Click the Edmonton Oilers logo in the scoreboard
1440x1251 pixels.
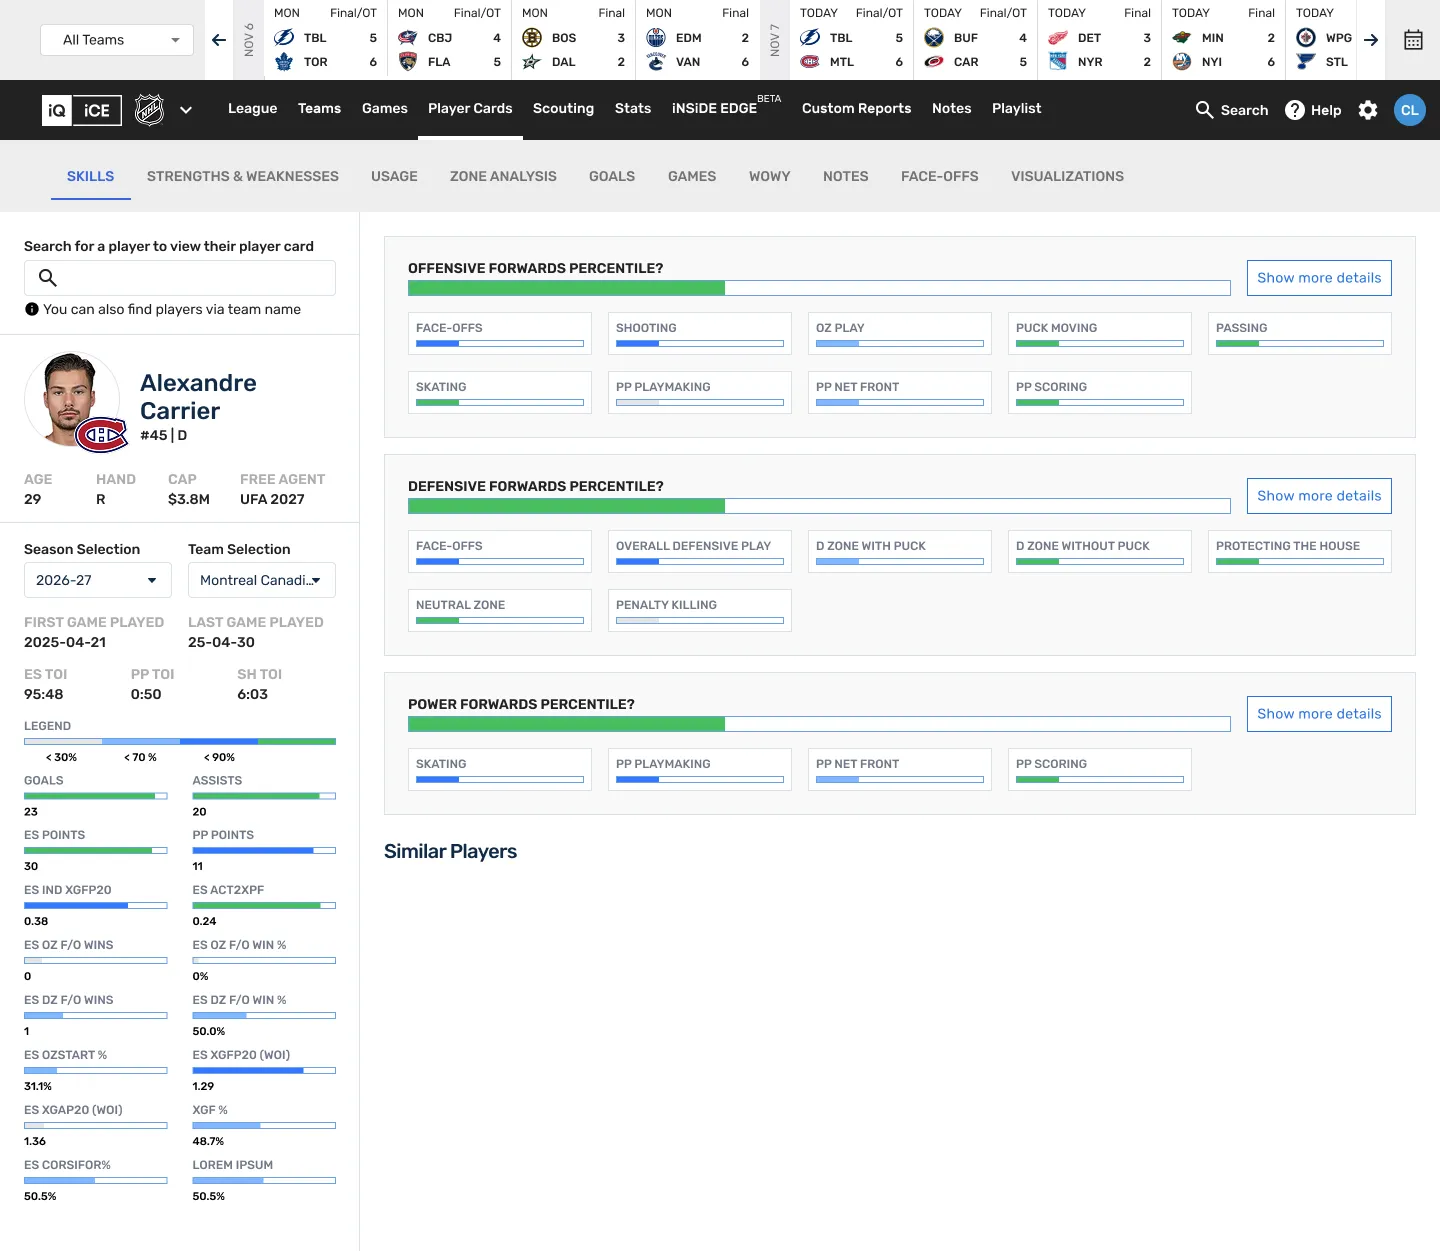656,38
